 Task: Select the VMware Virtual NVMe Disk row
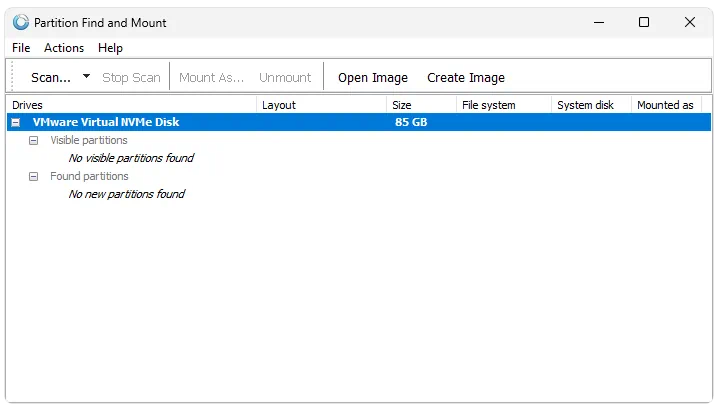(359, 122)
